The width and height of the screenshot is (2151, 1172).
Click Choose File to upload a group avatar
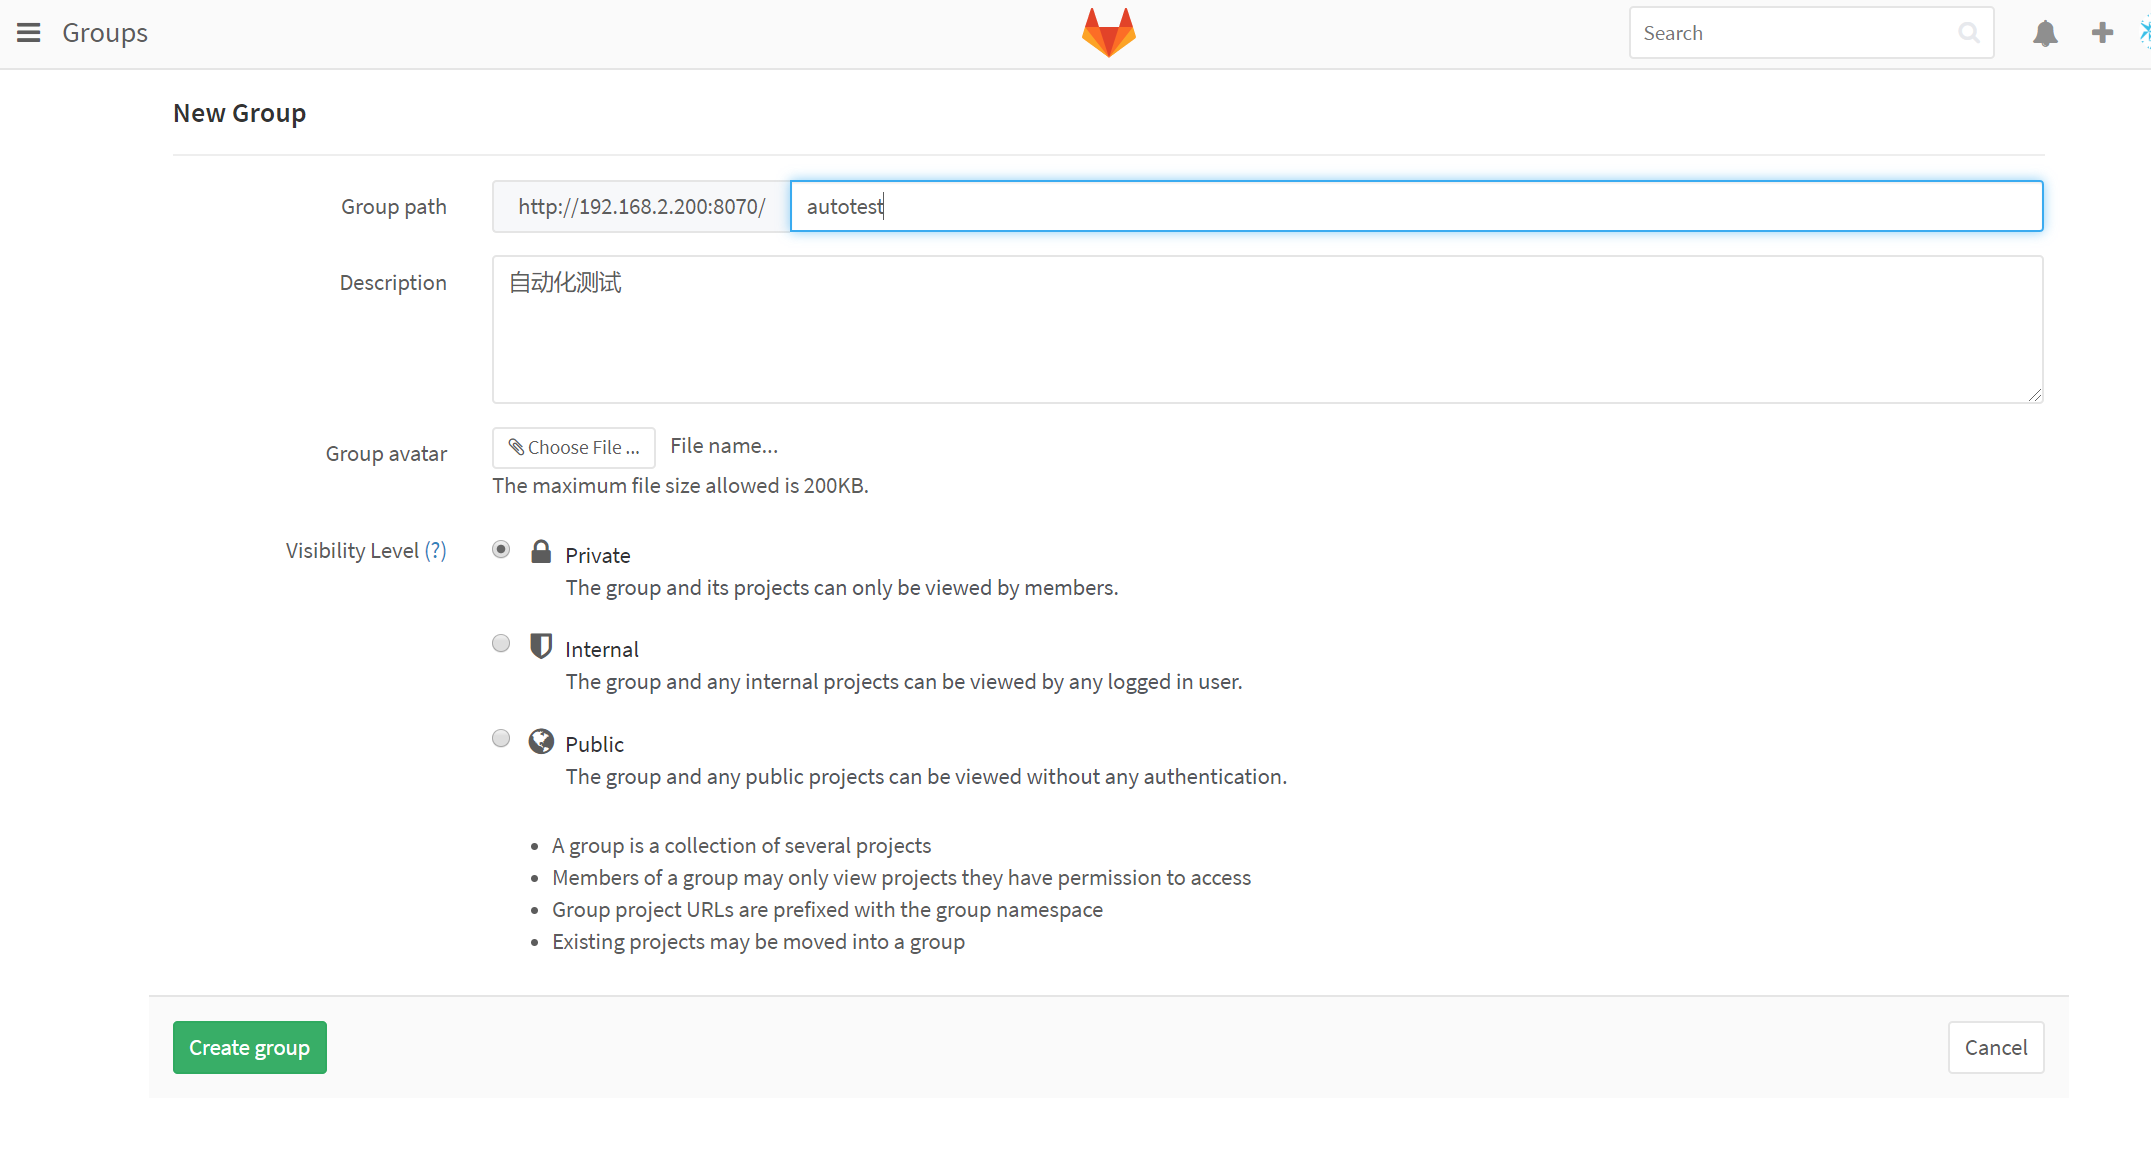573,447
